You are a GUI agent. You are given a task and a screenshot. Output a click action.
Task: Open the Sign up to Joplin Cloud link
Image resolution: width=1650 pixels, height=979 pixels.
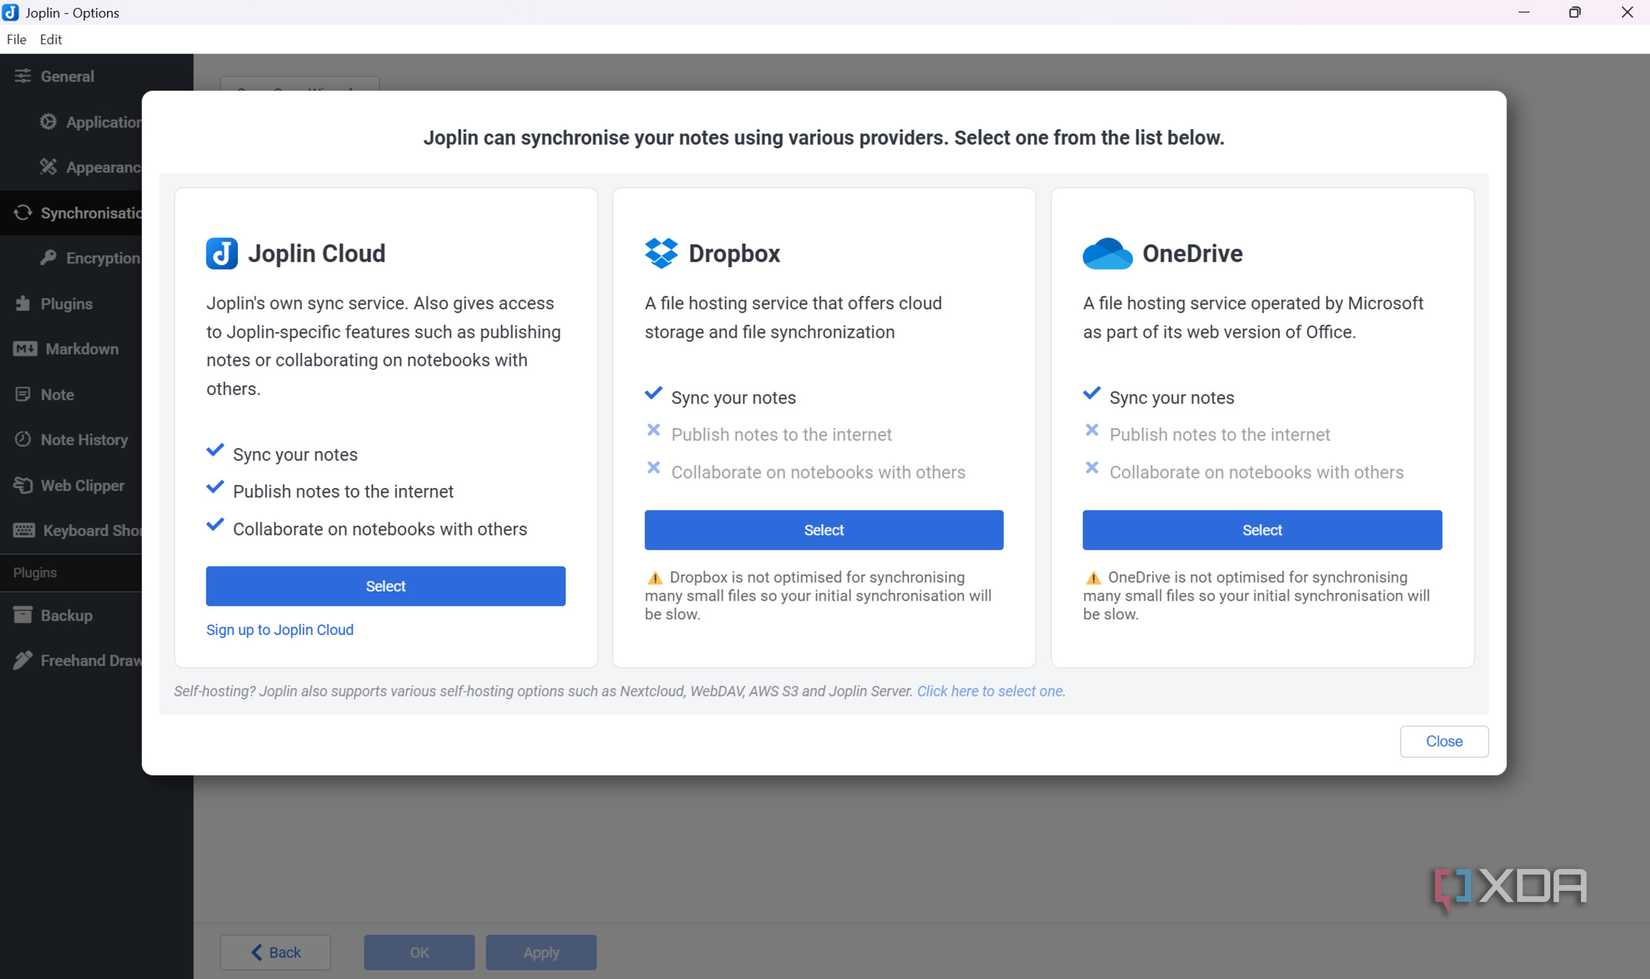279,629
